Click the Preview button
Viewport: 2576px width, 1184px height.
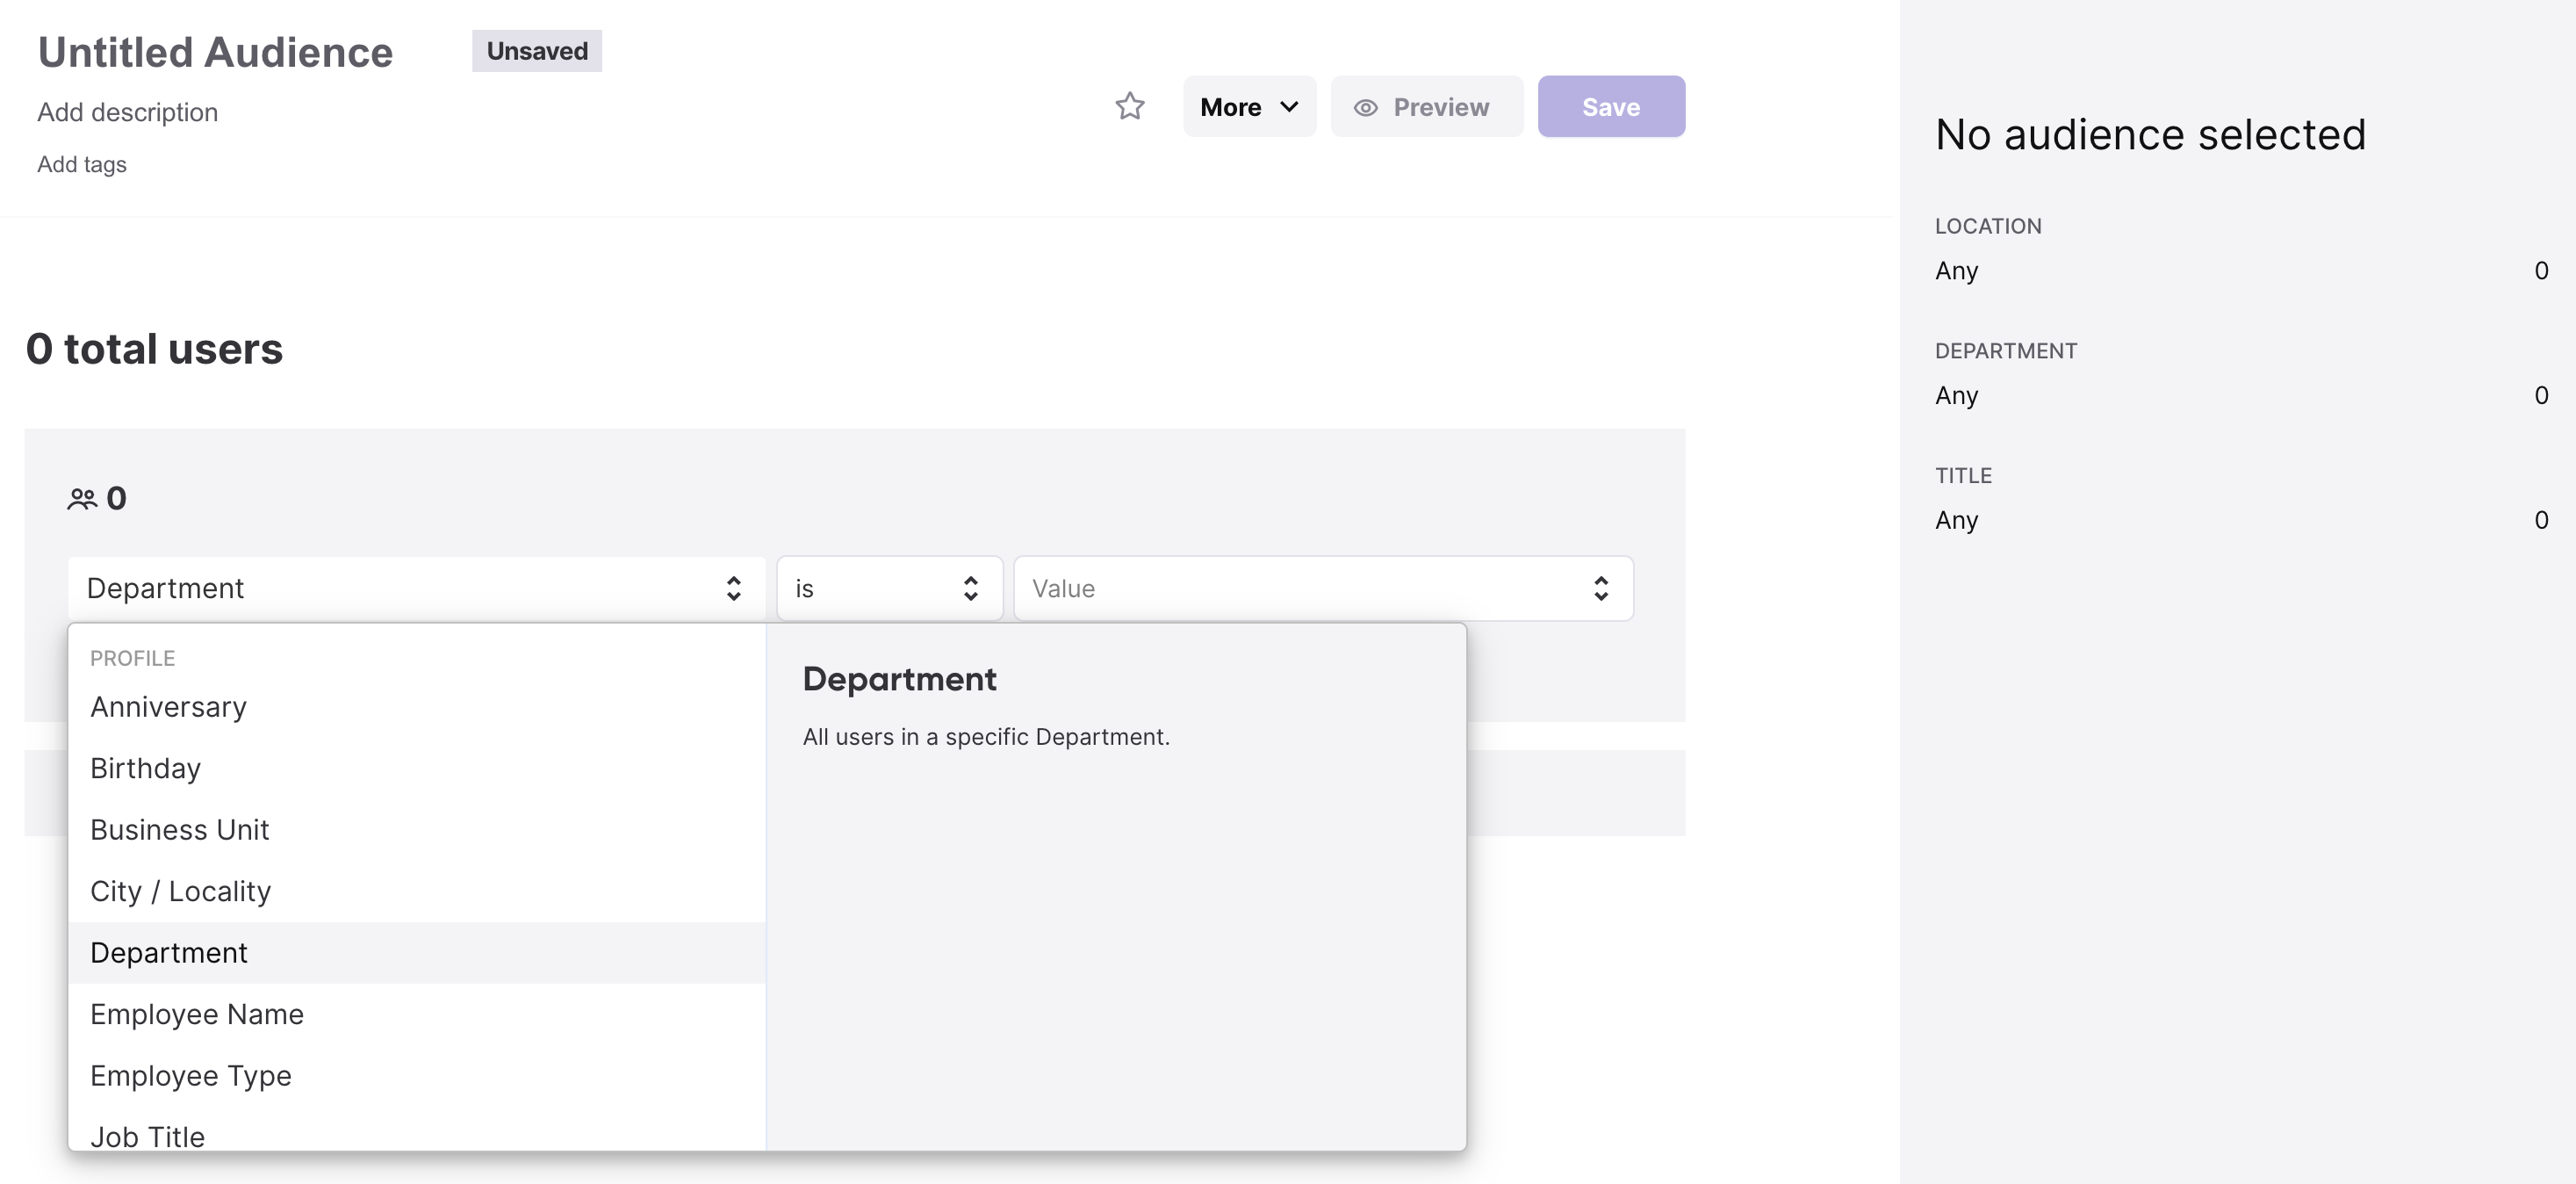1426,106
